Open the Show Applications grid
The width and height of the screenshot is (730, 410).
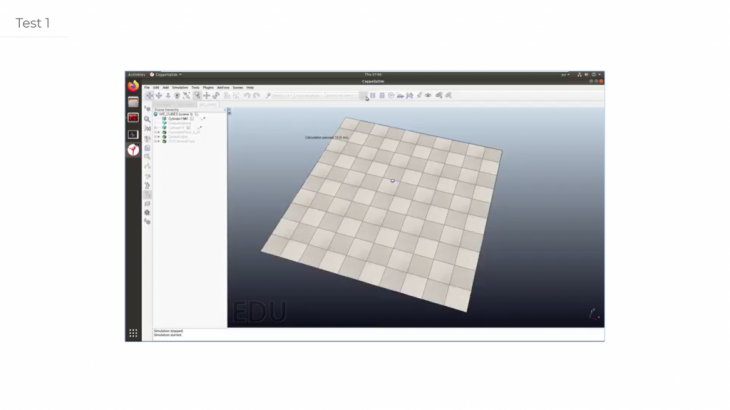click(x=133, y=333)
